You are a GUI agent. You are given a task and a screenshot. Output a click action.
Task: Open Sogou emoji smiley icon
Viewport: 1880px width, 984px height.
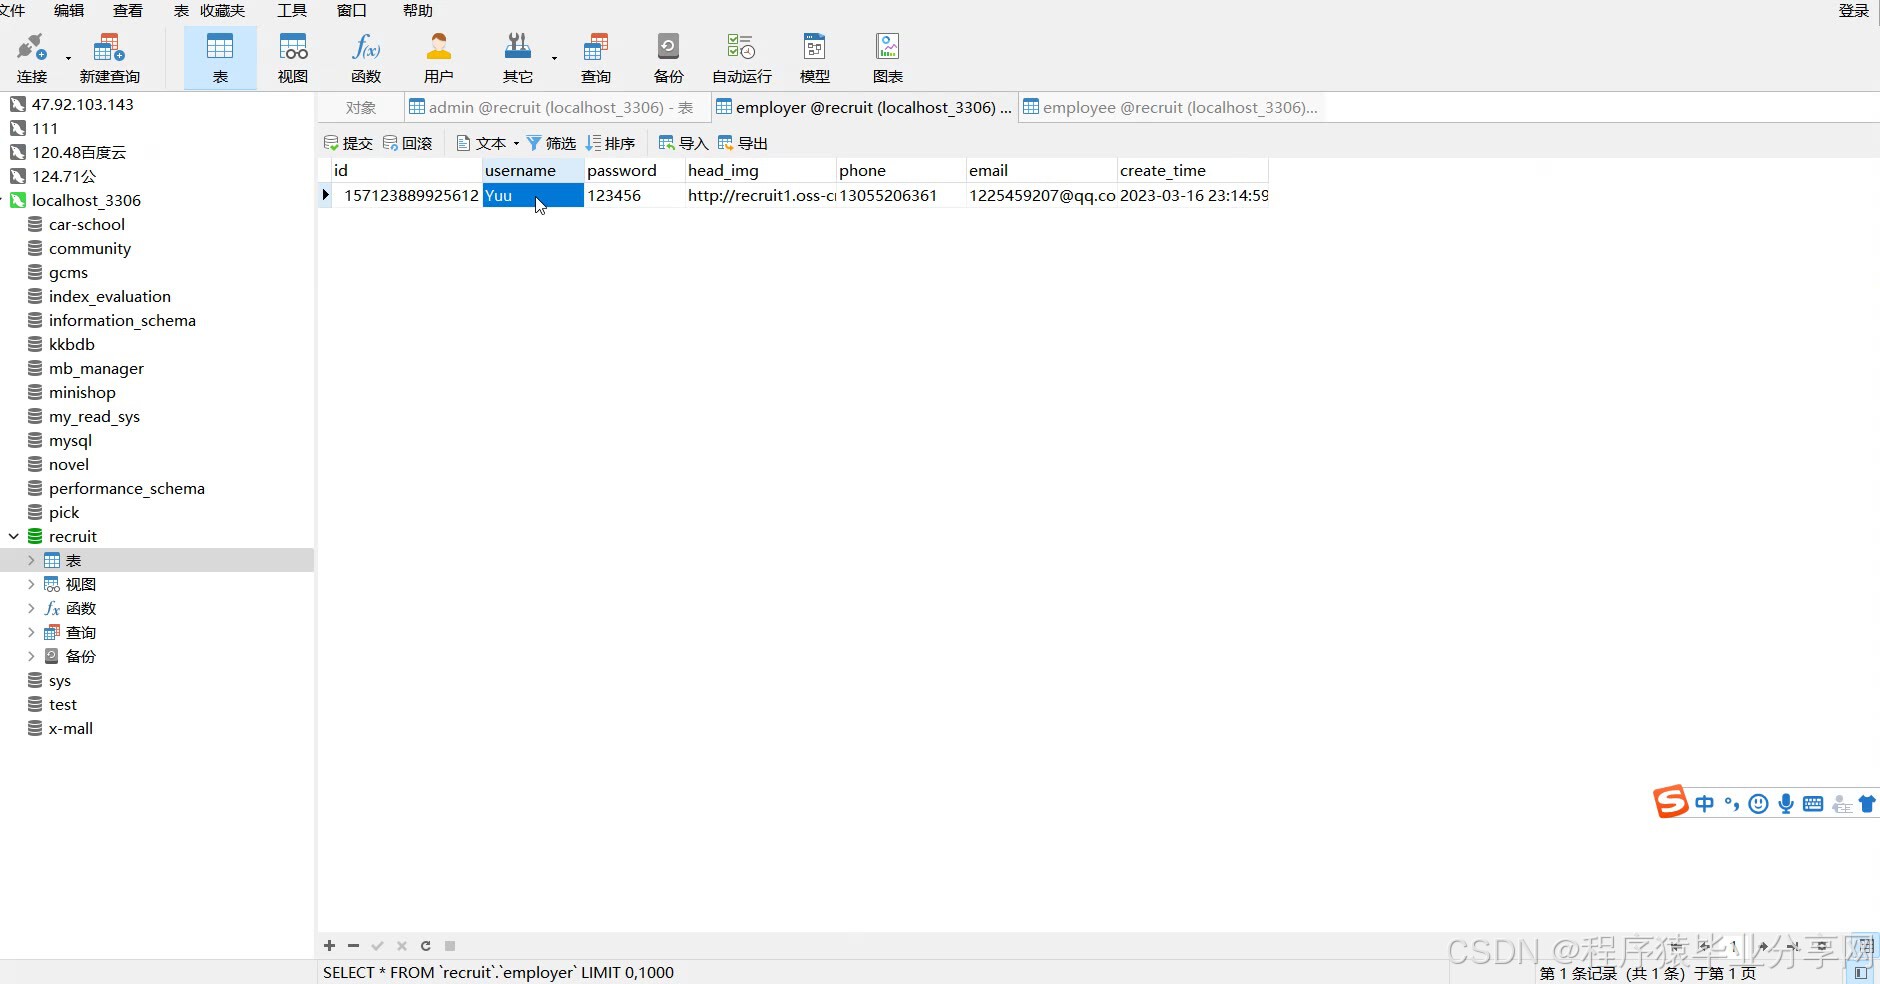click(1759, 803)
